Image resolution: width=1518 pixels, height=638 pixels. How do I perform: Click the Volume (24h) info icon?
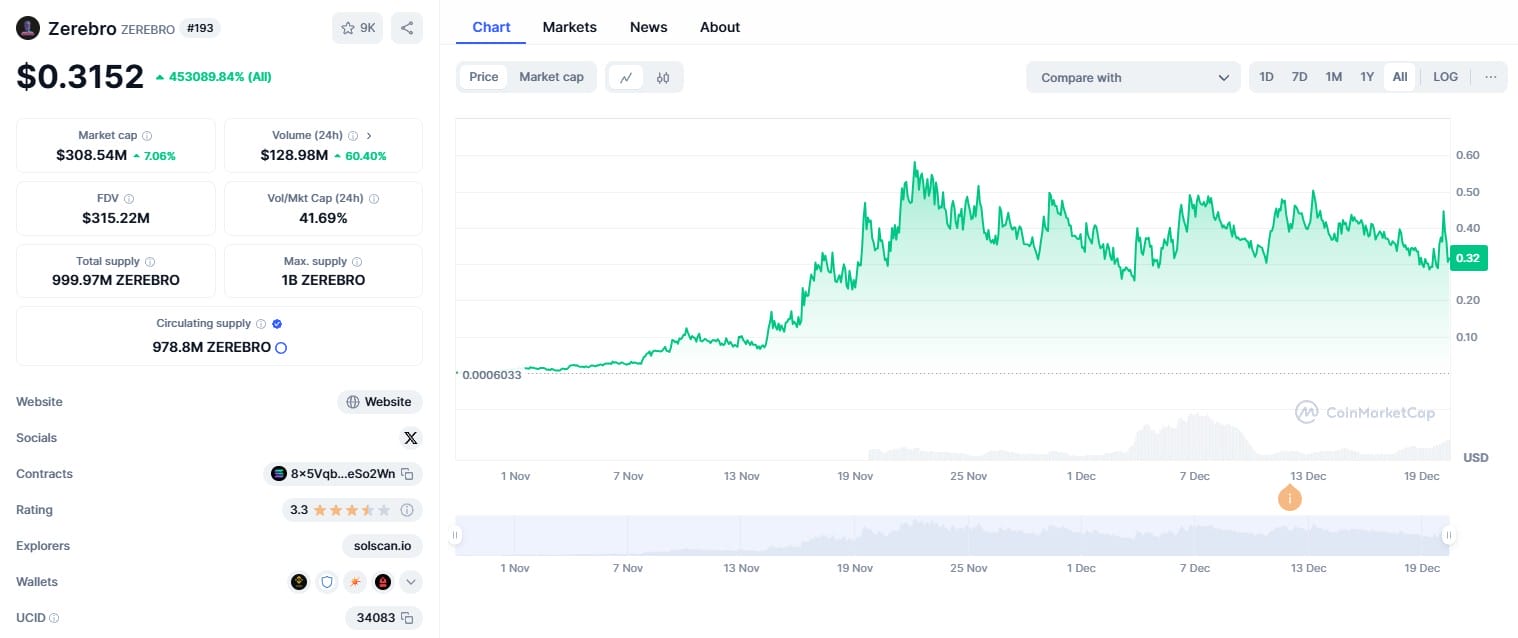pyautogui.click(x=353, y=135)
